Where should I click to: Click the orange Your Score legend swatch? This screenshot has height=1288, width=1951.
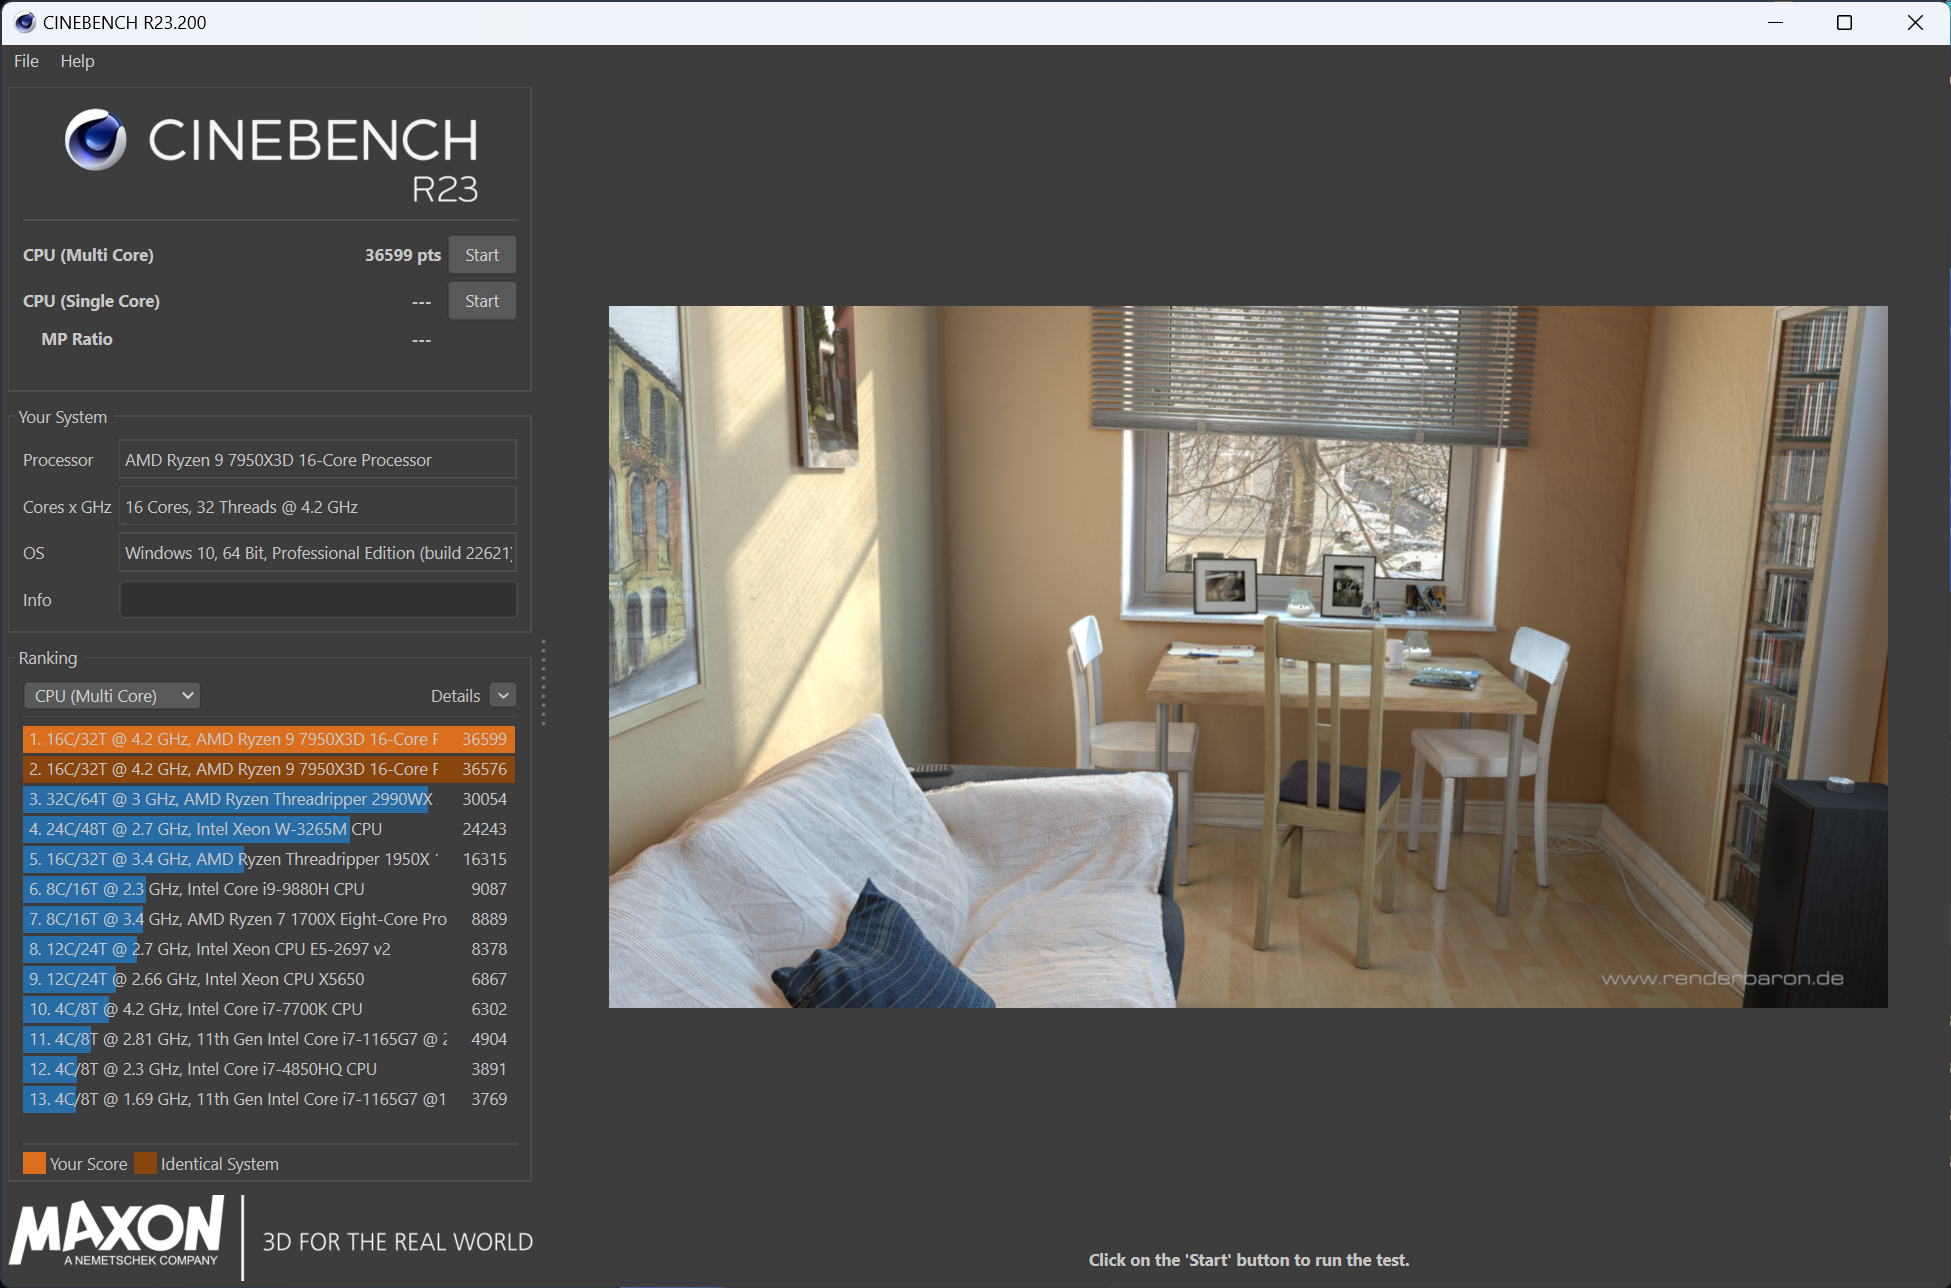pos(34,1163)
